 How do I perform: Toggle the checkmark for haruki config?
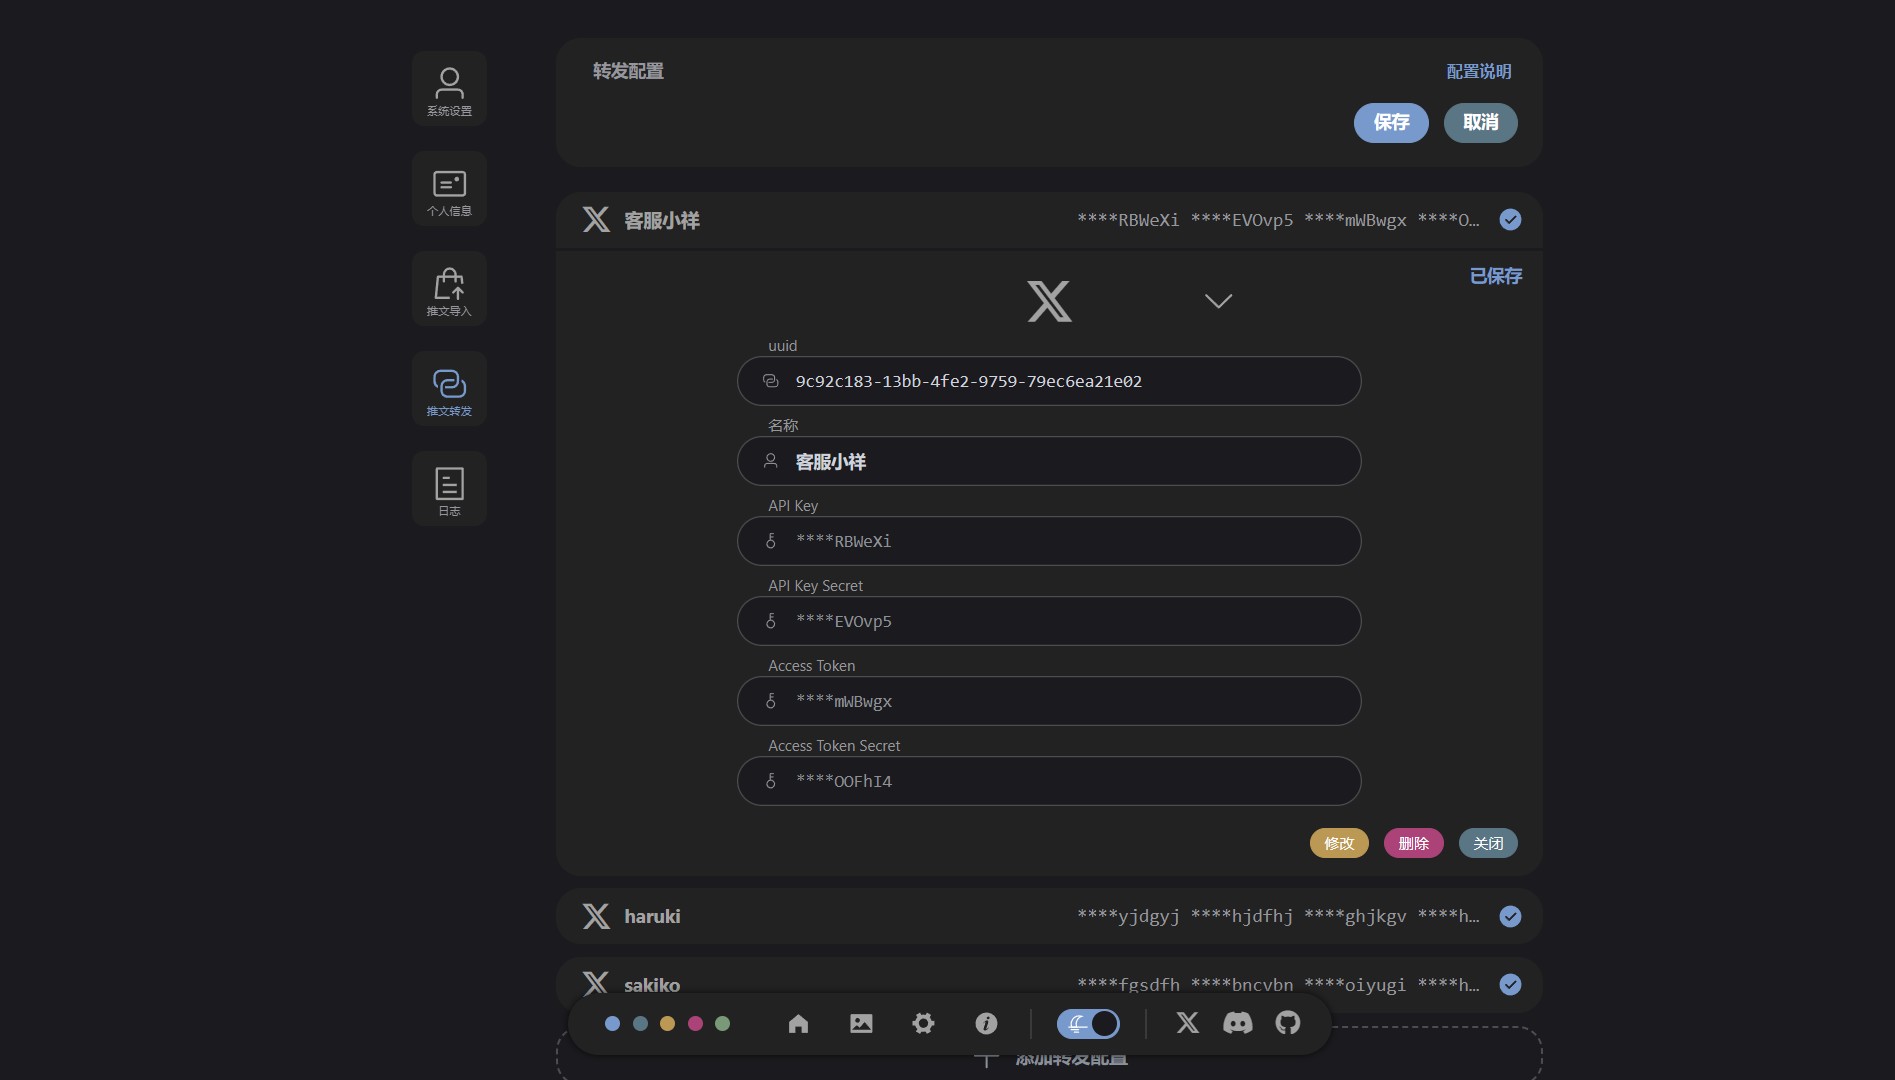pyautogui.click(x=1510, y=916)
